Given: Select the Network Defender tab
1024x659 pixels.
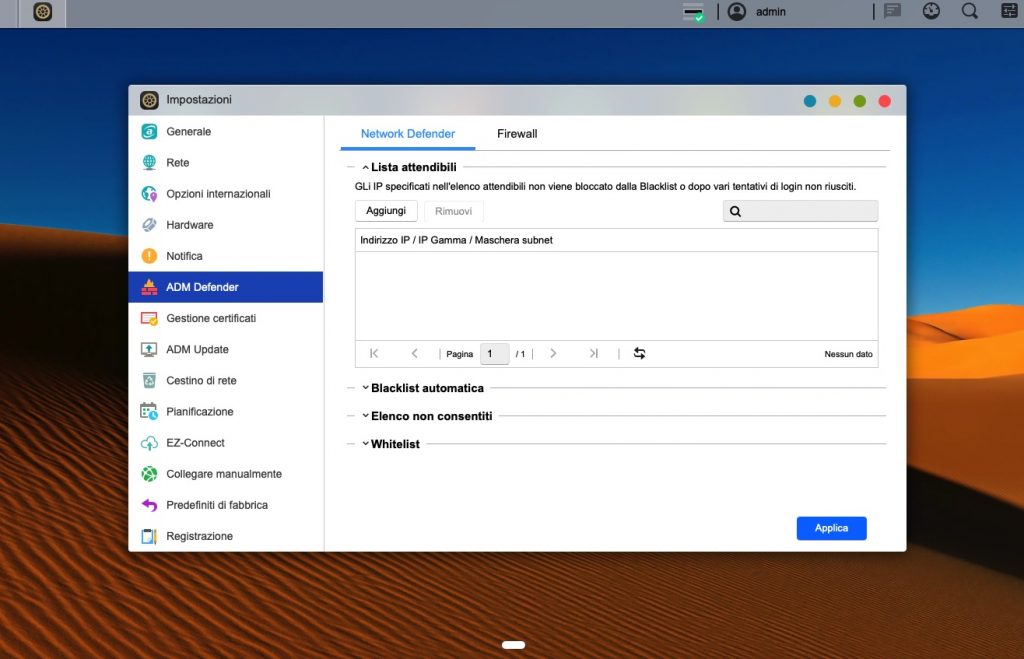Looking at the screenshot, I should click(407, 134).
